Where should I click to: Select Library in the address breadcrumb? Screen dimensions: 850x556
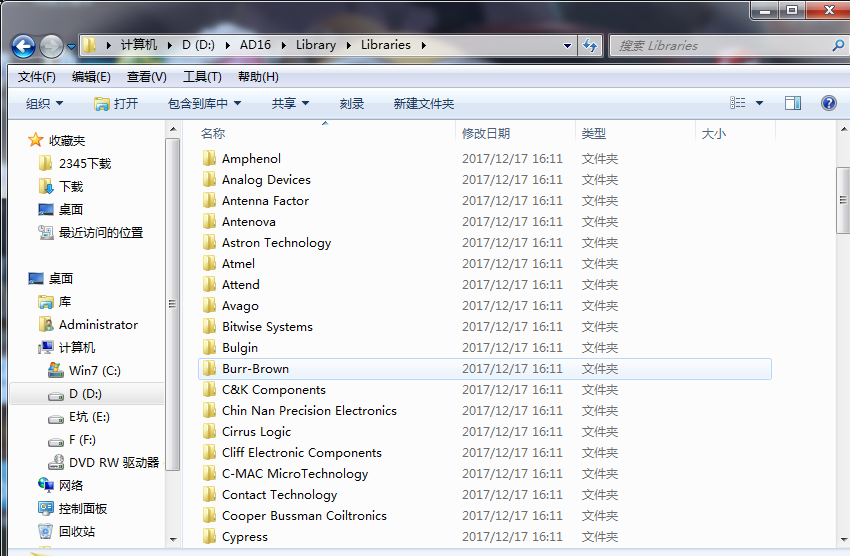[316, 45]
